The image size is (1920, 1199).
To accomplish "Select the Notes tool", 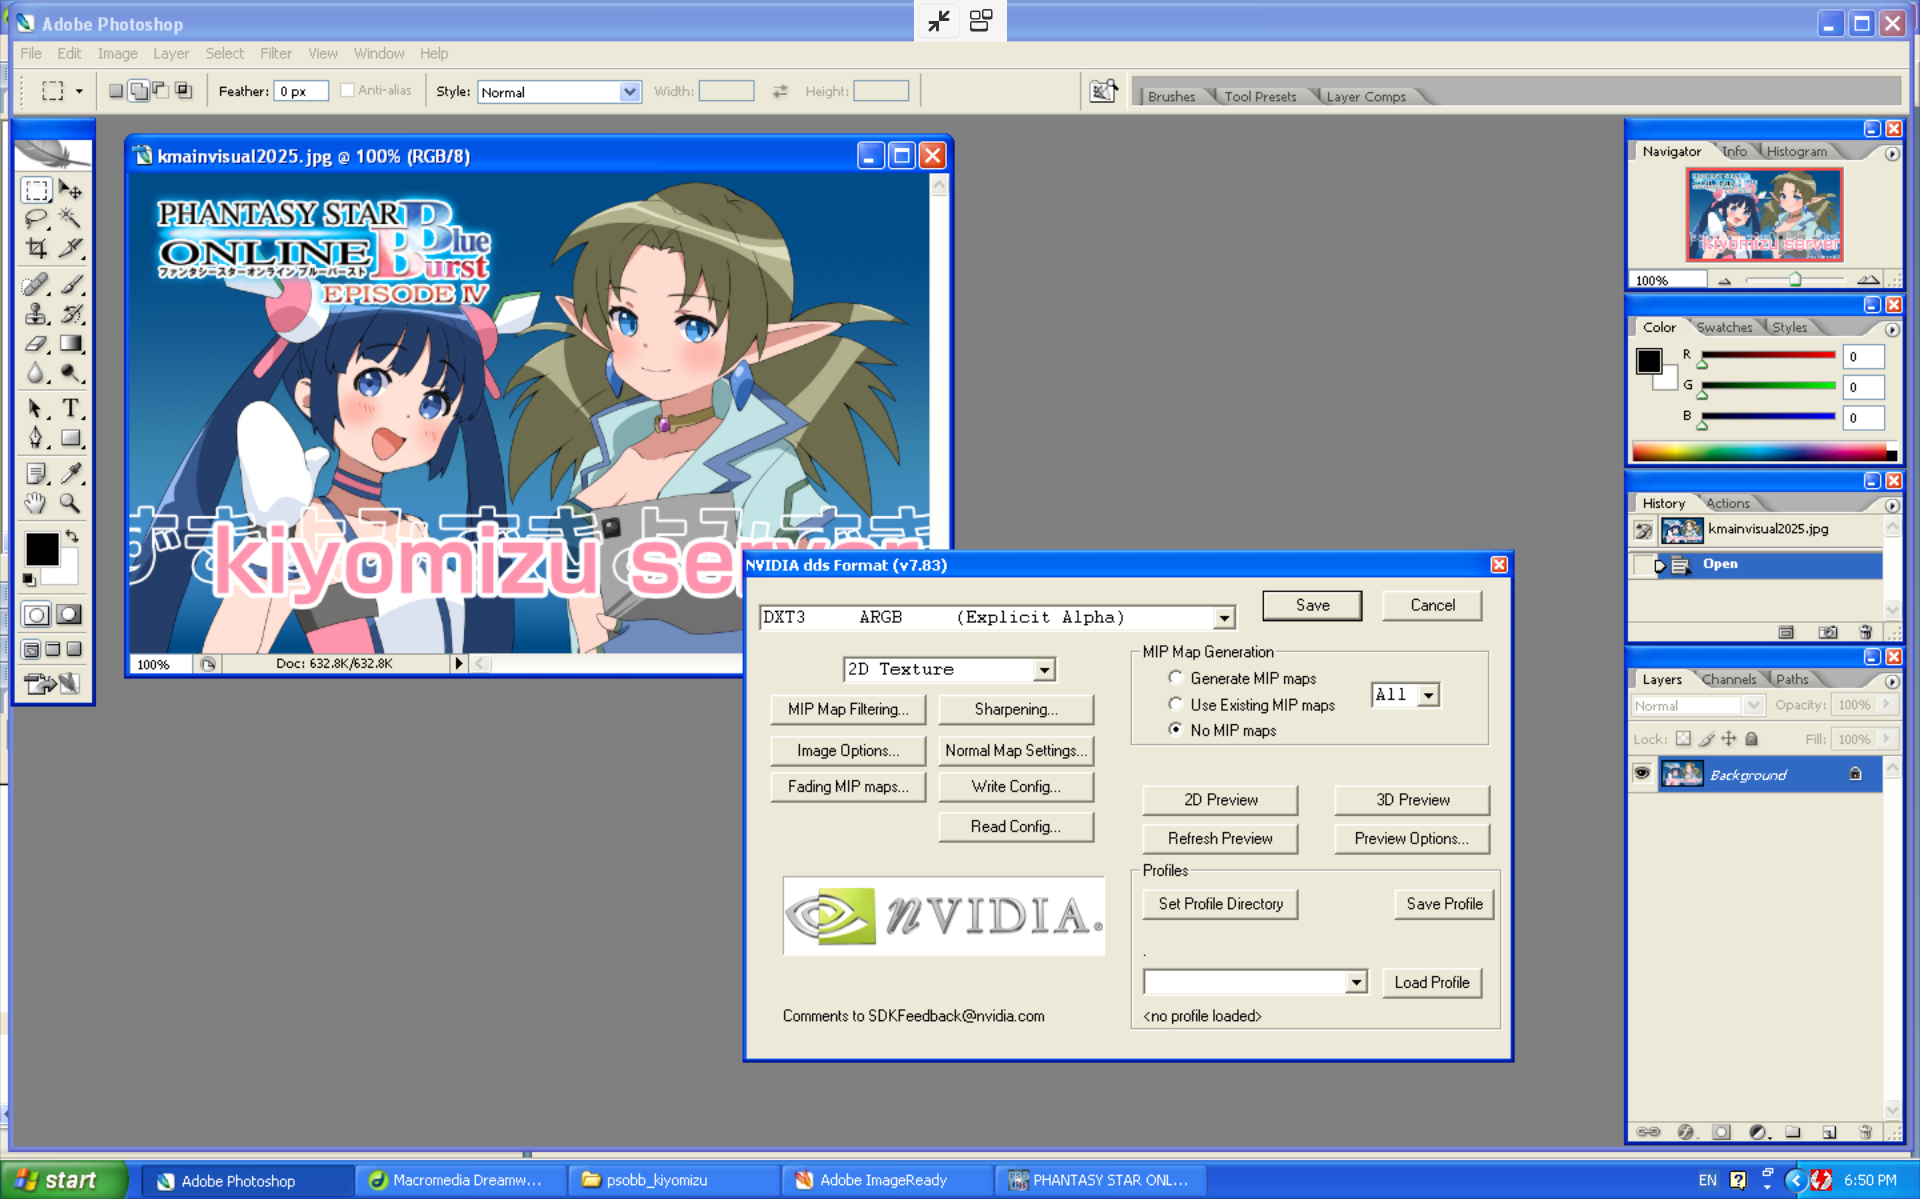I will 37,473.
